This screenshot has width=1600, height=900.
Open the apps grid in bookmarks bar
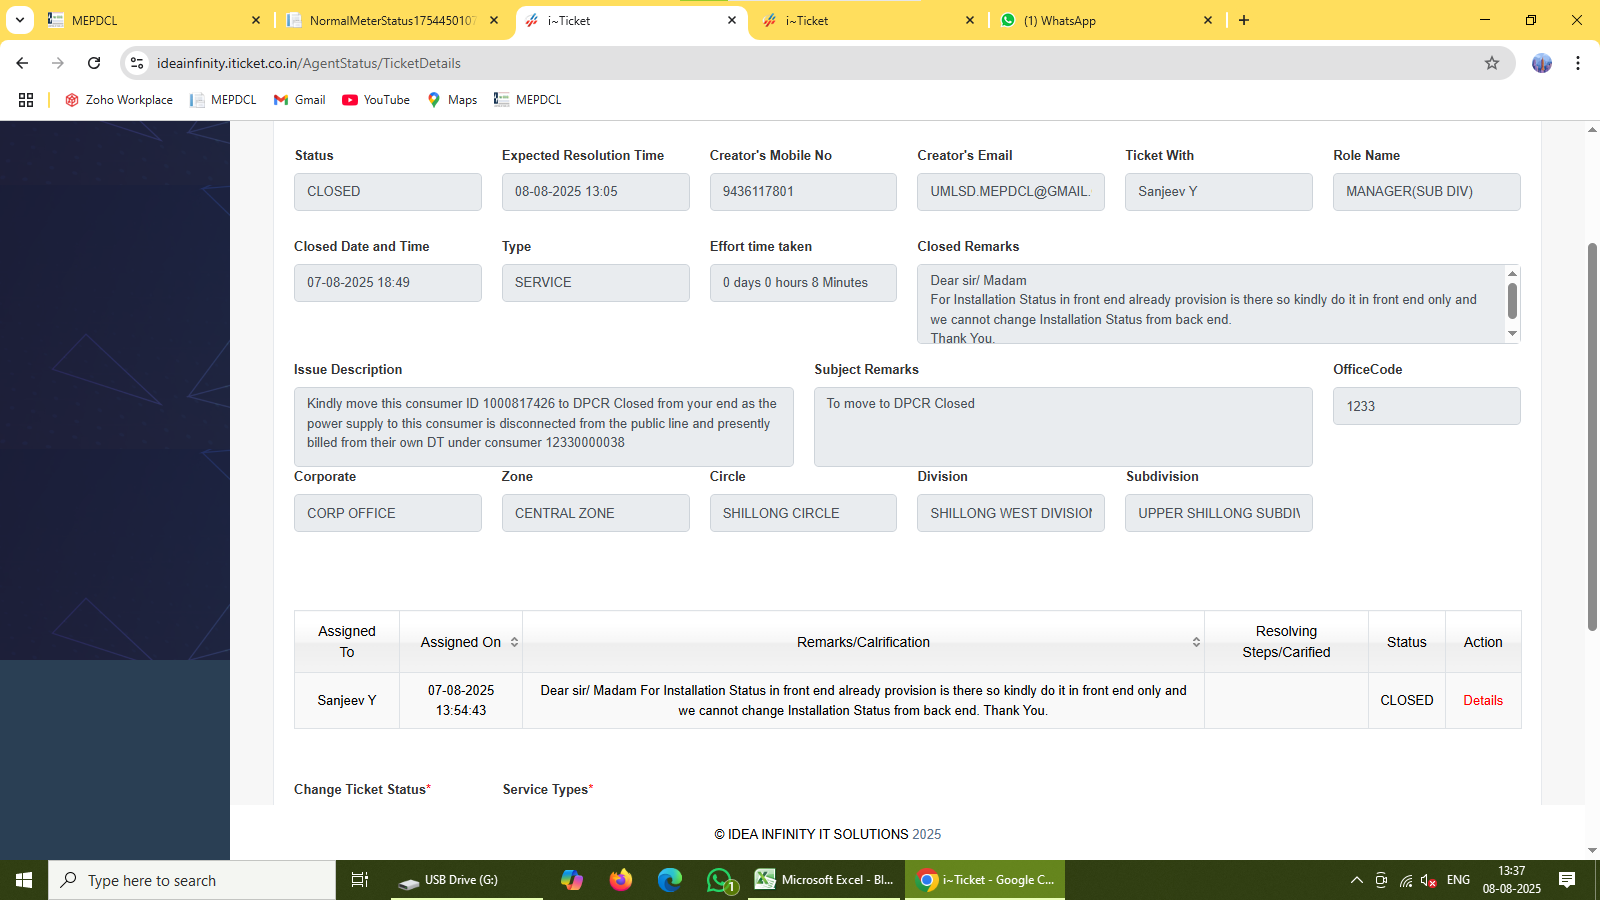(26, 100)
